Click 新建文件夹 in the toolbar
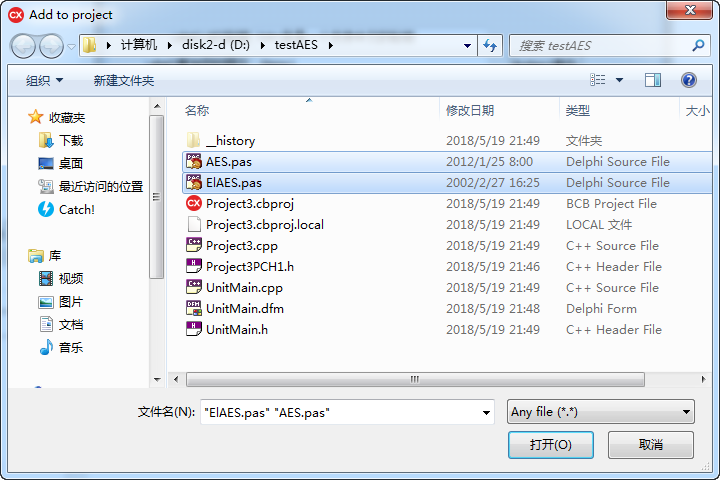720x480 pixels. [124, 81]
